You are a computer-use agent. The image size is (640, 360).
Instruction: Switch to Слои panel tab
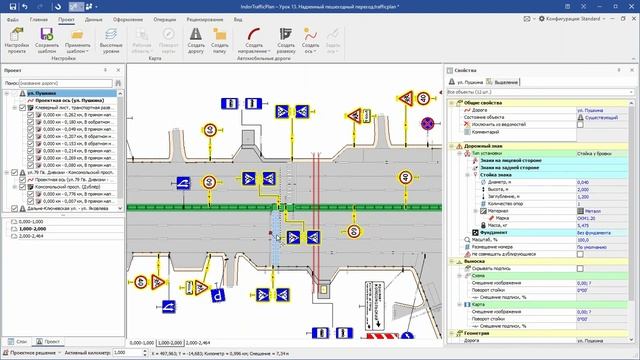click(17, 341)
